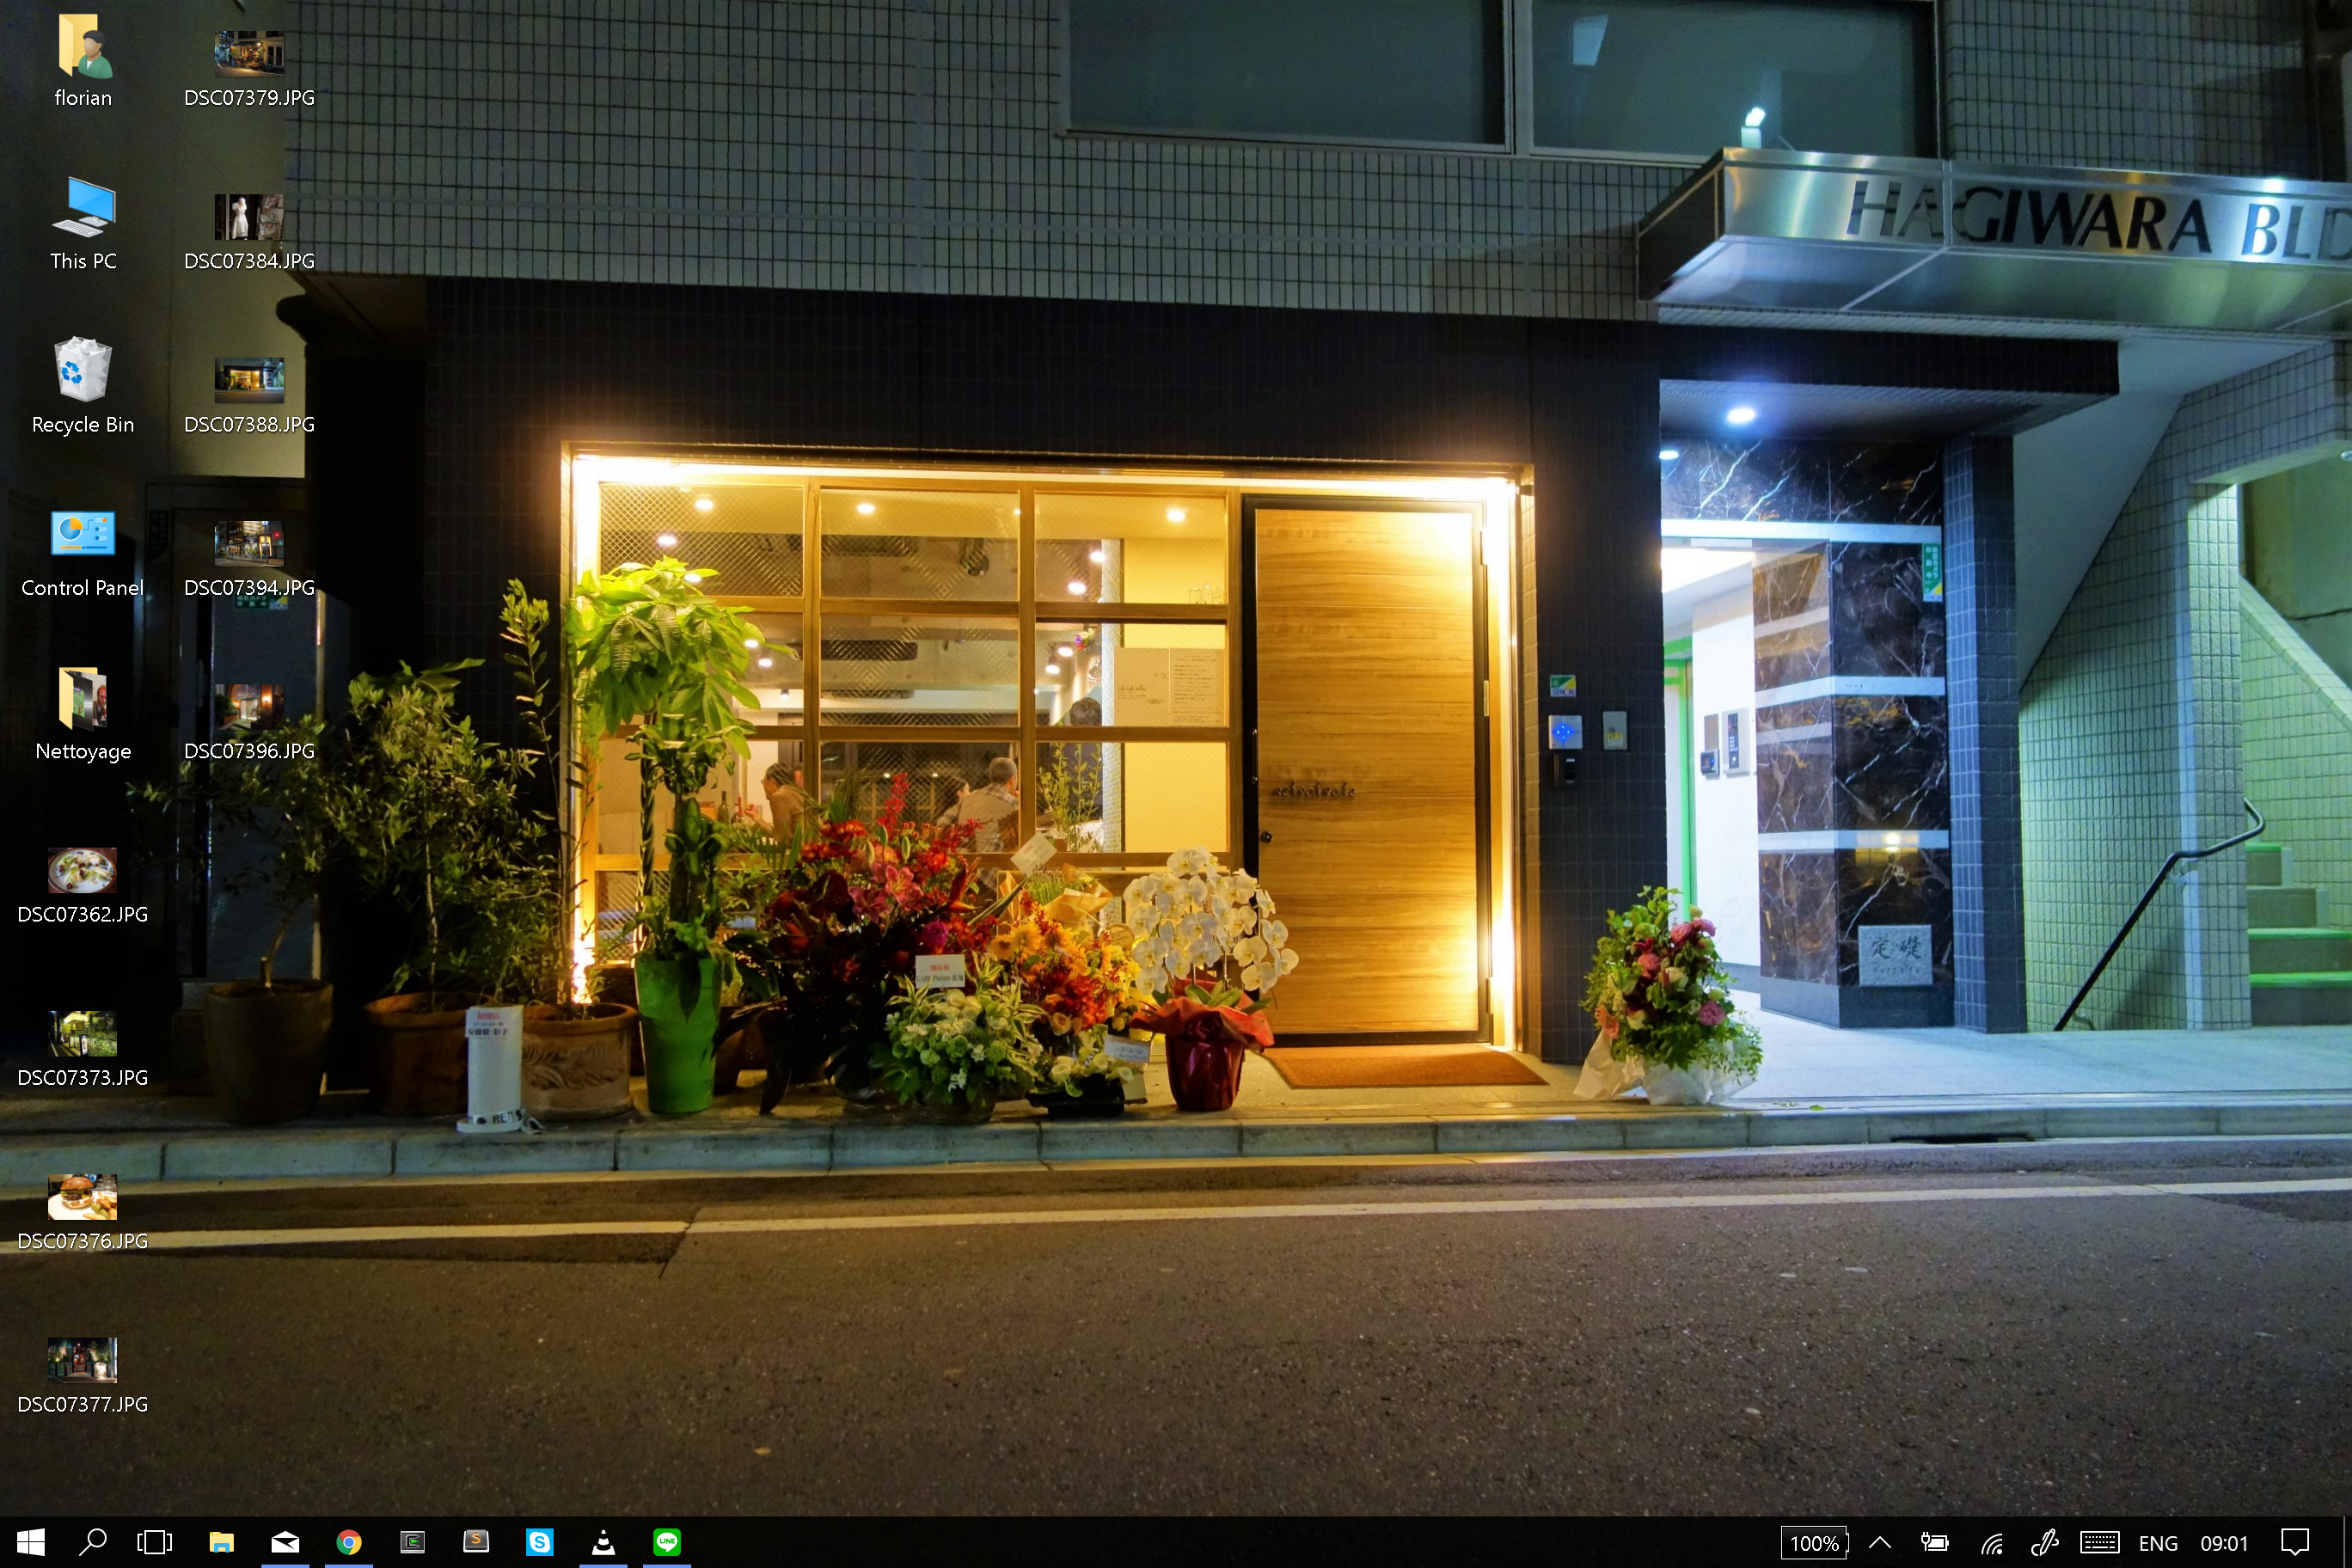Expand the hidden system tray icons
Image resolution: width=2352 pixels, height=1568 pixels.
(1879, 1542)
